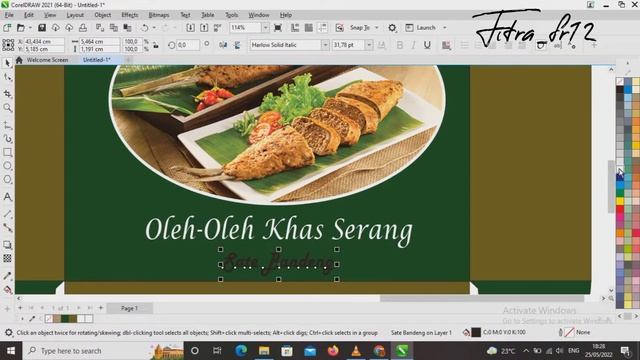Toggle Show Rulers button
Screen dimensions: 640x360
pos(295,28)
